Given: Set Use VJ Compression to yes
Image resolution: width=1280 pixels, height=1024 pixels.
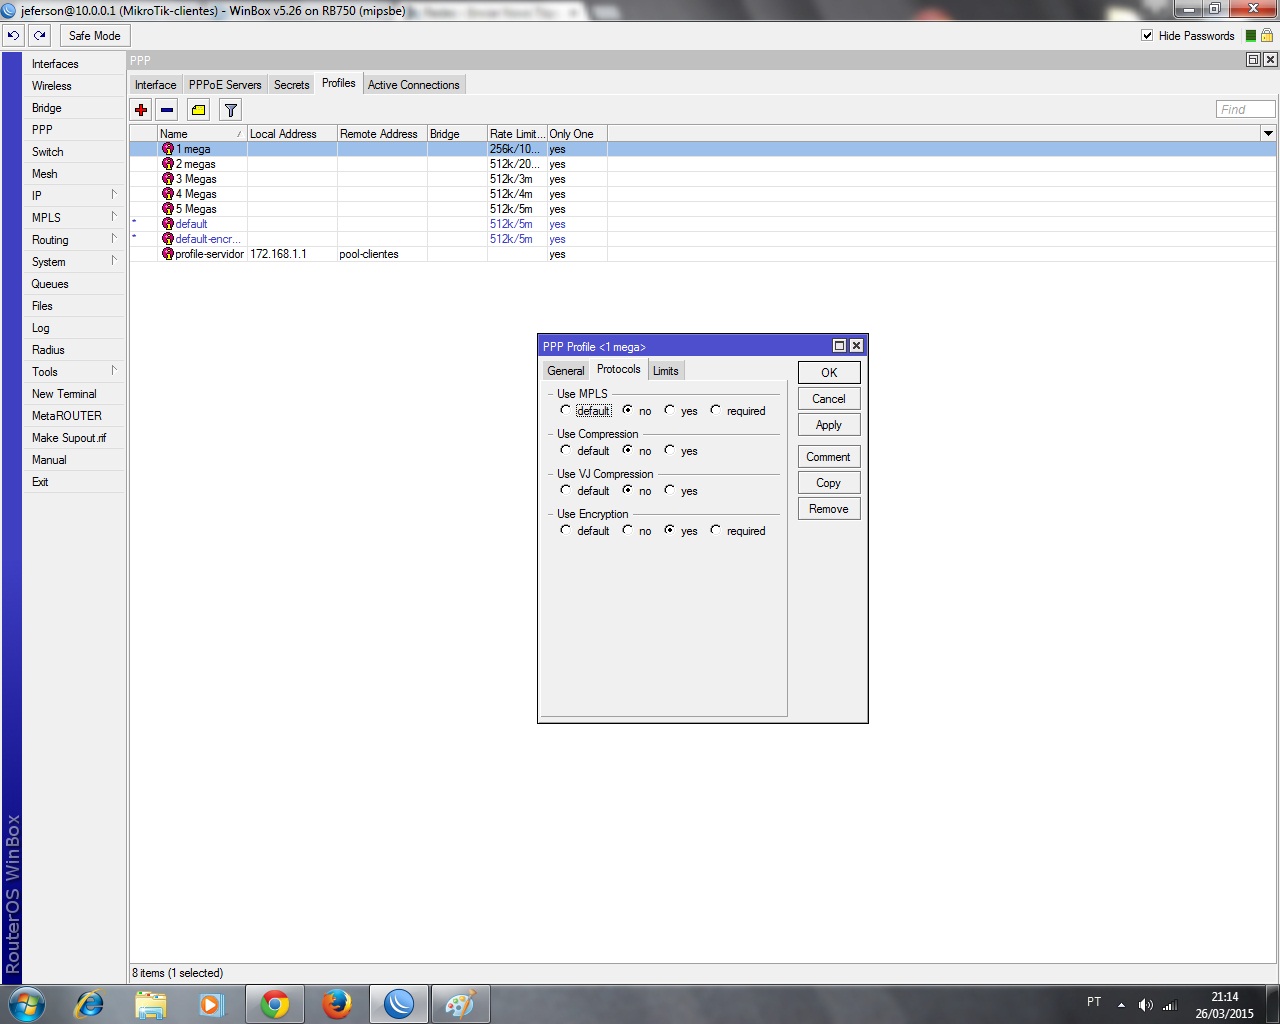Looking at the screenshot, I should click(670, 490).
